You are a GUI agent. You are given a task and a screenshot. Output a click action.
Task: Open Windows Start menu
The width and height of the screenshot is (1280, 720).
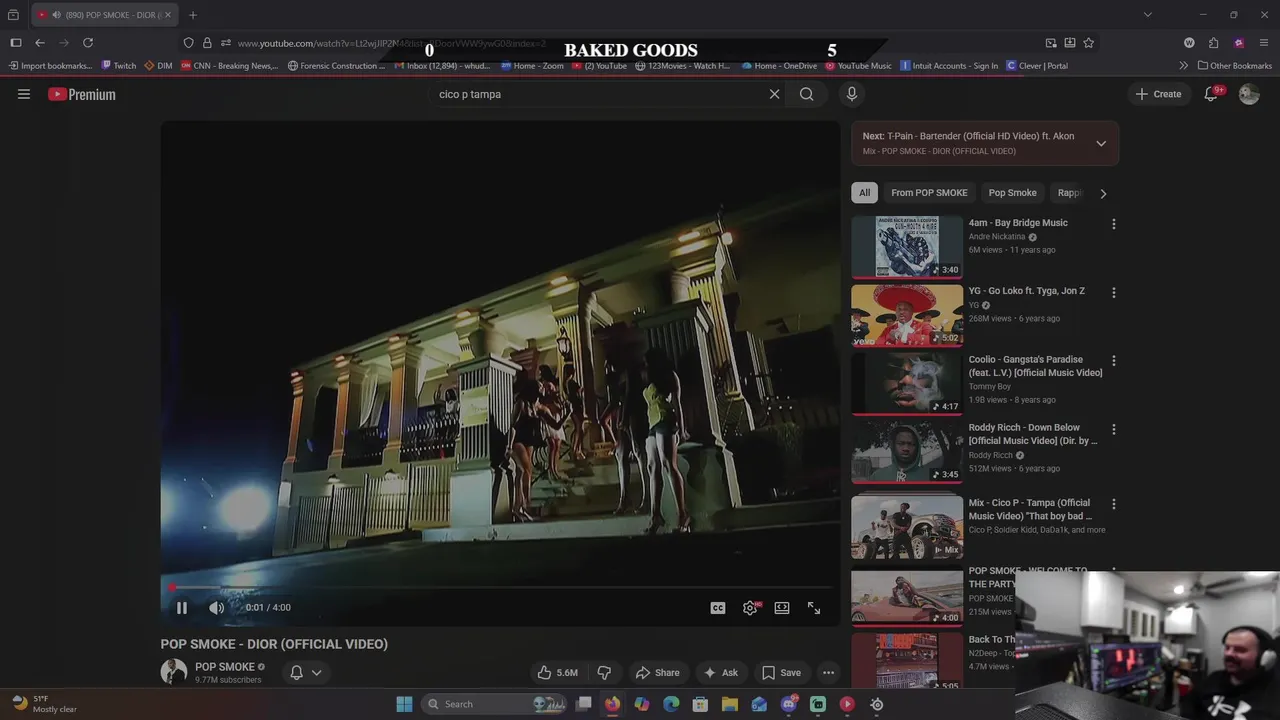(x=404, y=704)
